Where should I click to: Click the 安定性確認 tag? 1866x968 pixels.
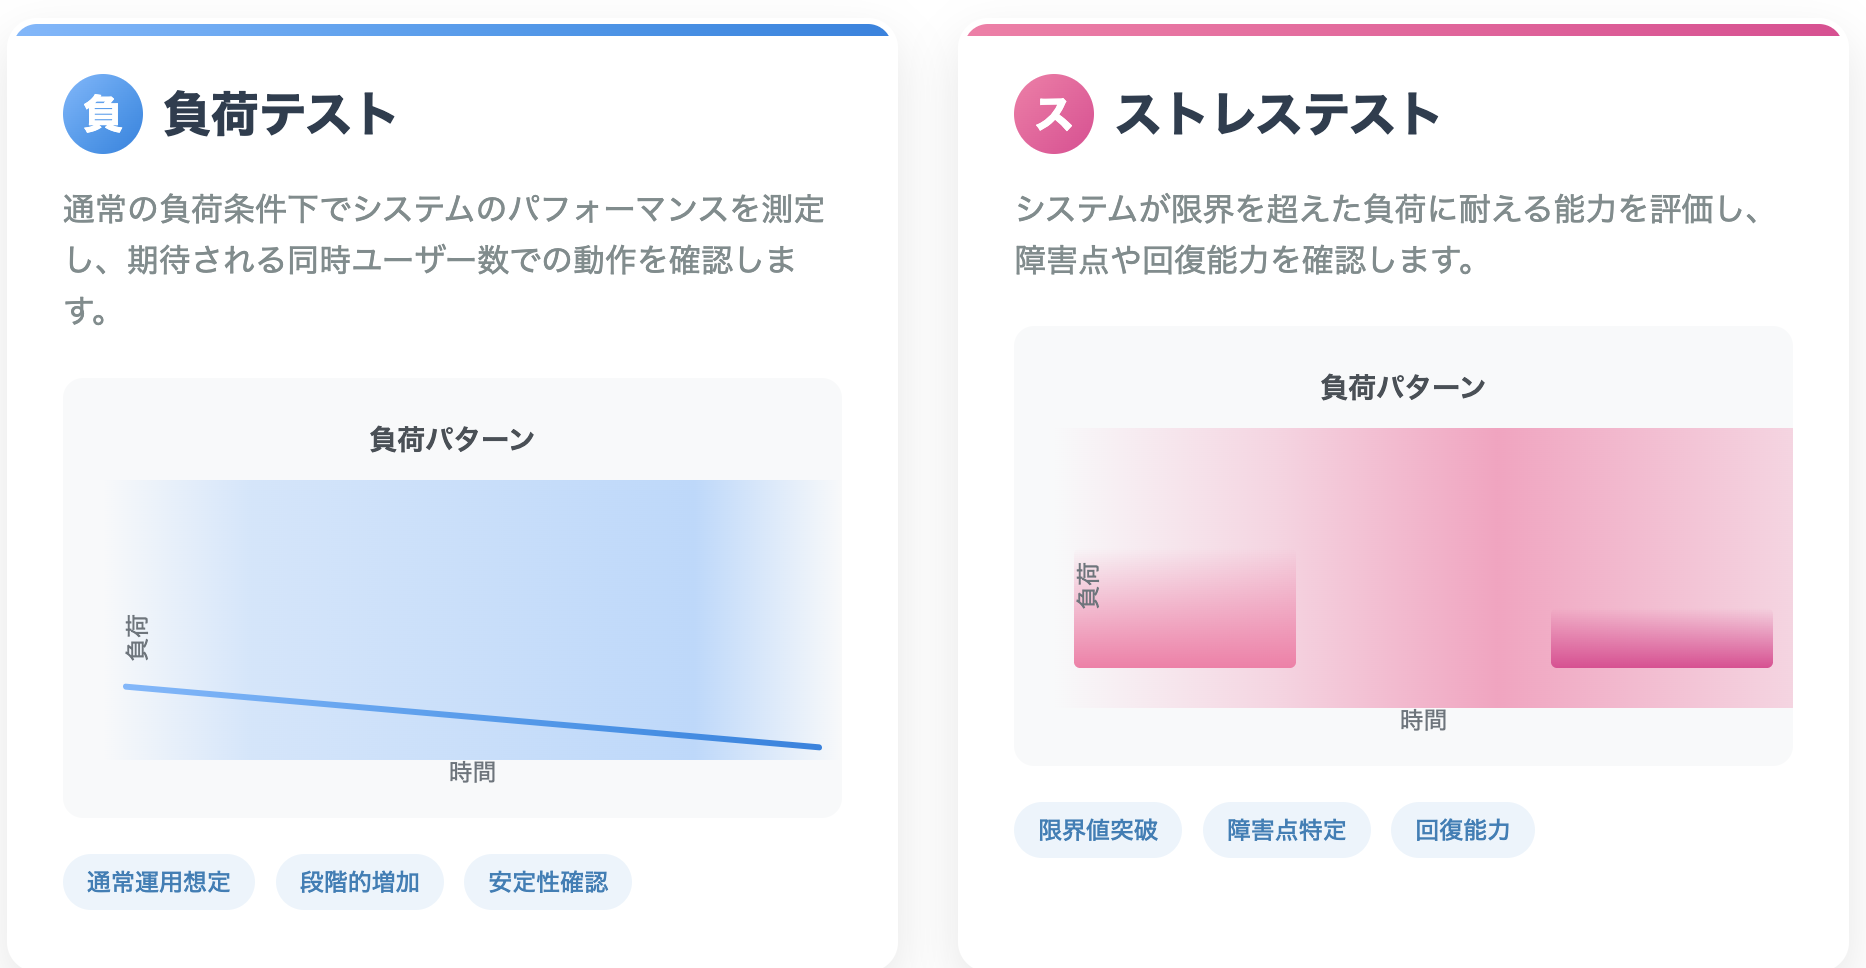548,882
